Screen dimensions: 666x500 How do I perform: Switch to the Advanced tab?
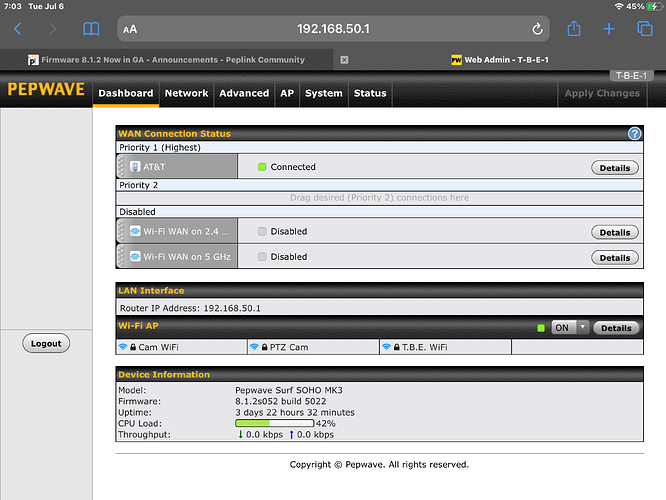244,93
